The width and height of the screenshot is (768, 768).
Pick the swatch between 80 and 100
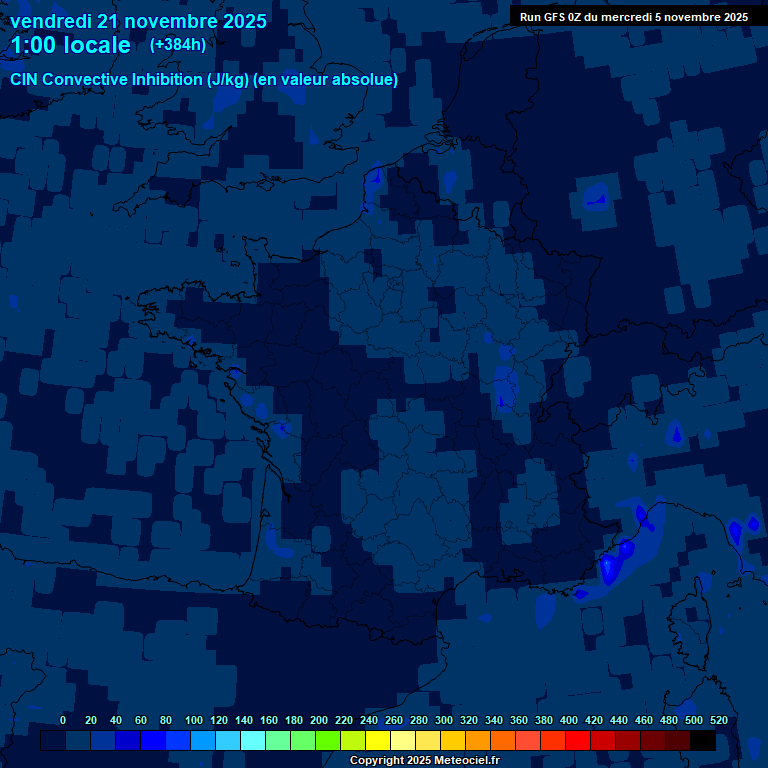[178, 741]
